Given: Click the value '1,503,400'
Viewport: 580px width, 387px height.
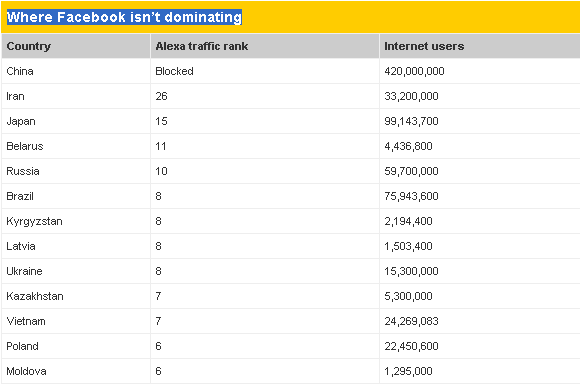Looking at the screenshot, I should pyautogui.click(x=408, y=246).
